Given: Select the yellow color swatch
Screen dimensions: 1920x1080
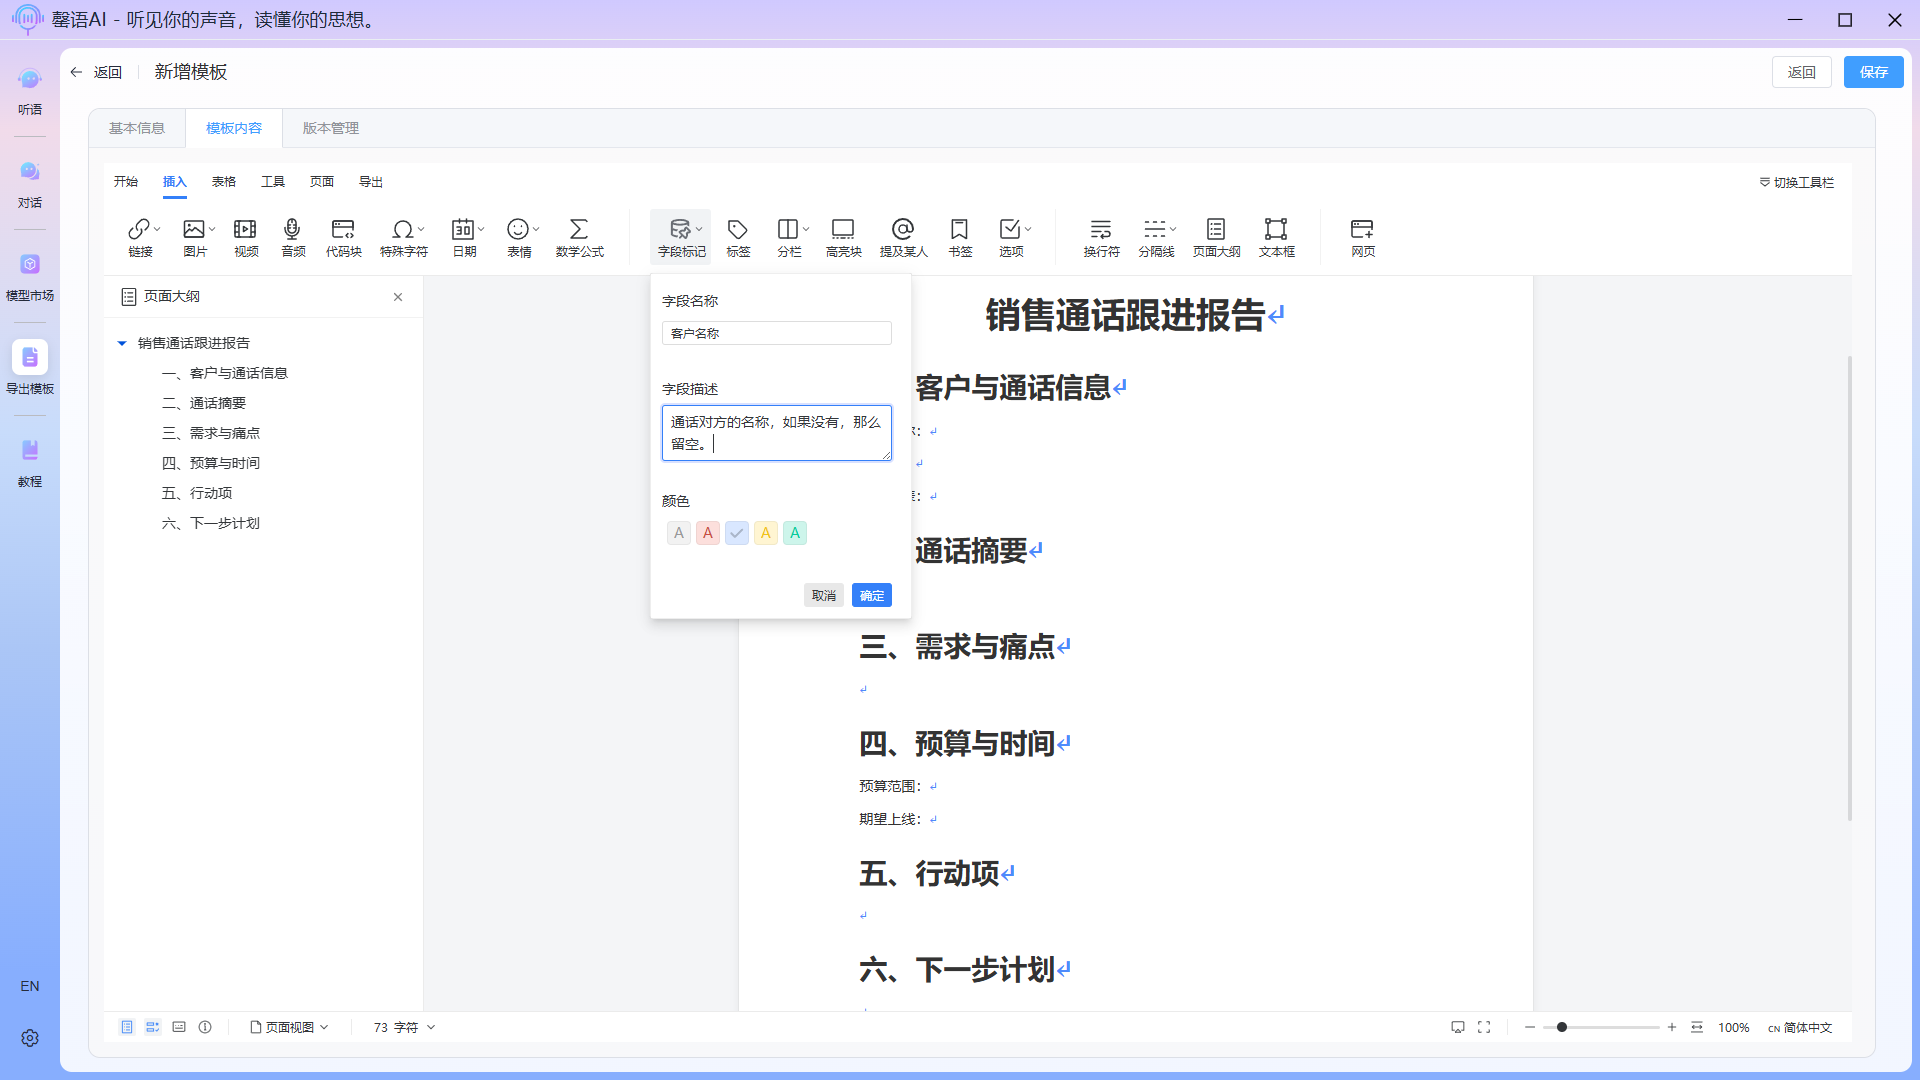Looking at the screenshot, I should [766, 533].
